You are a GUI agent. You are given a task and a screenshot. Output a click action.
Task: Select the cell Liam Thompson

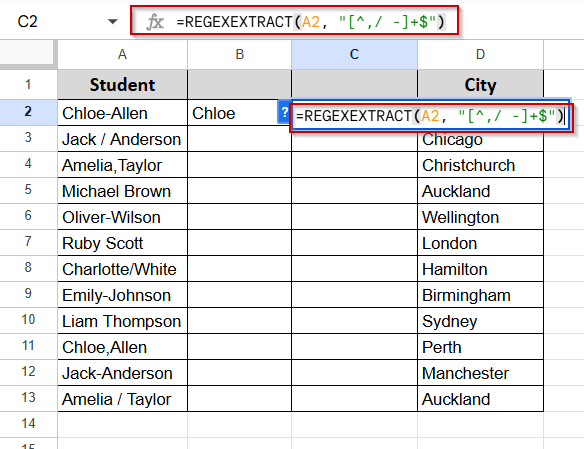[122, 321]
